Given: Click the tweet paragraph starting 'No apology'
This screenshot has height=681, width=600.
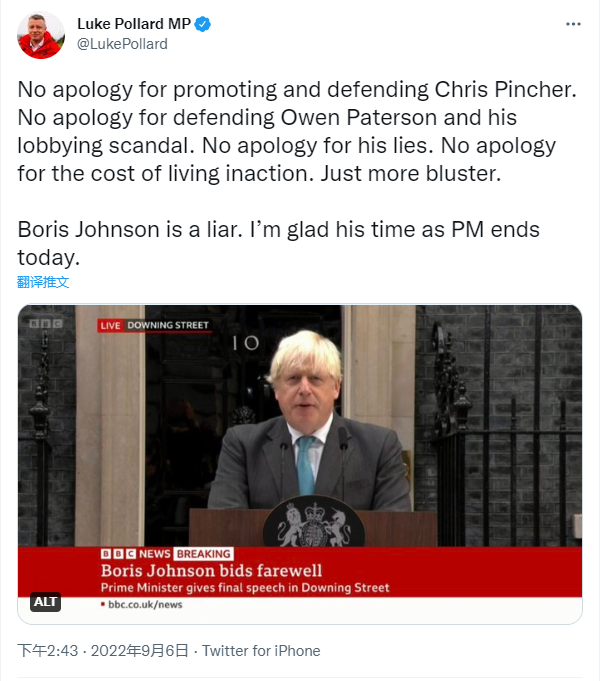Looking at the screenshot, I should 297,131.
